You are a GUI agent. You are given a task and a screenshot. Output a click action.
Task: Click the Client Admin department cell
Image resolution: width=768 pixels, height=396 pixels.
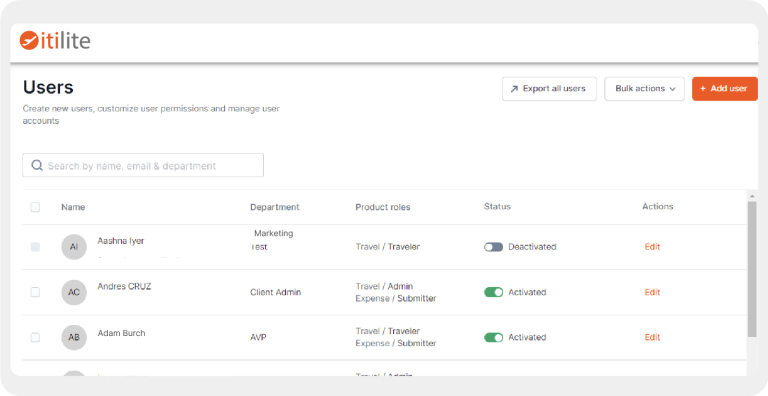(x=275, y=292)
